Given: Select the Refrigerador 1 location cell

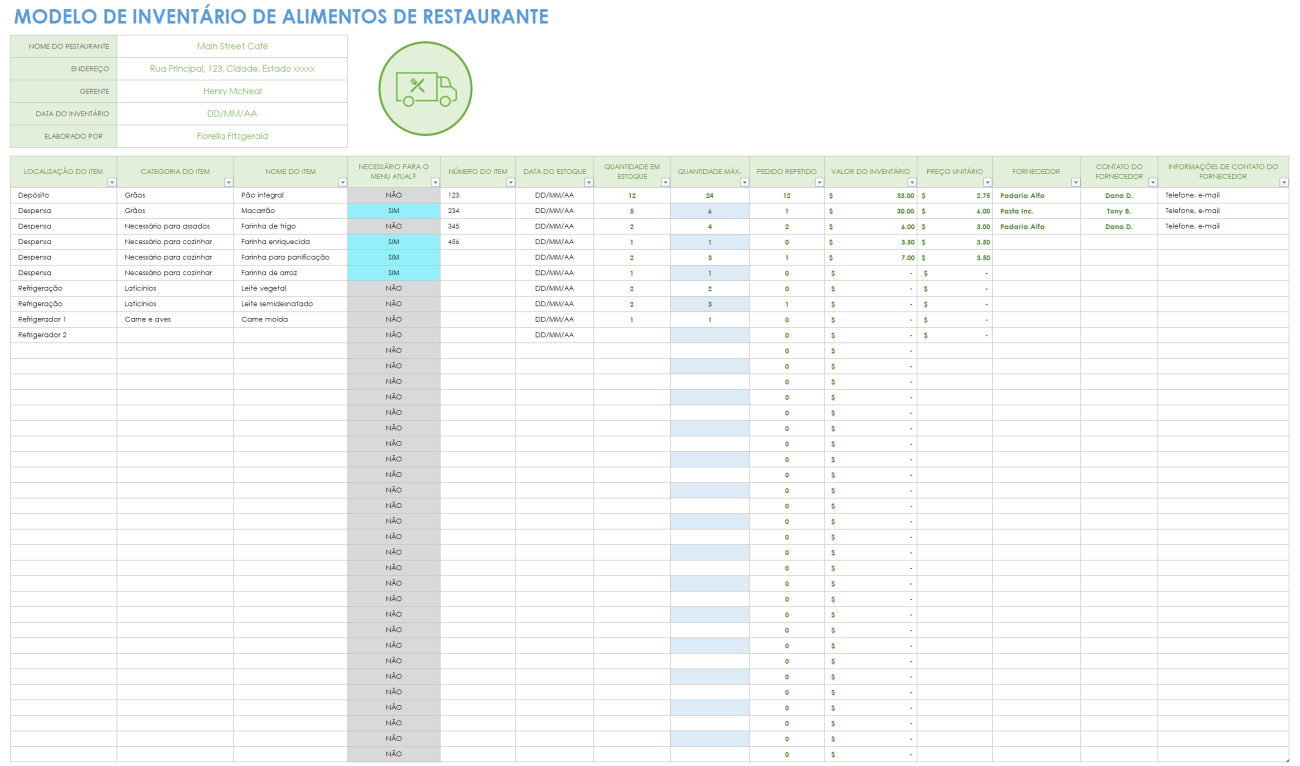Looking at the screenshot, I should pos(63,319).
